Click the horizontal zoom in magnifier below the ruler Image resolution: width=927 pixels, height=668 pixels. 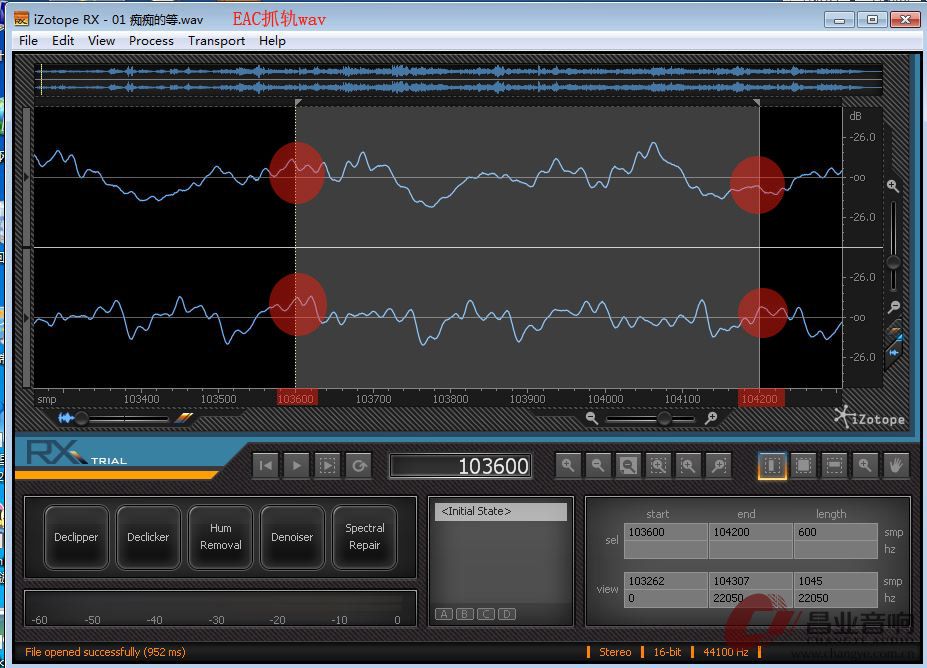click(x=711, y=419)
